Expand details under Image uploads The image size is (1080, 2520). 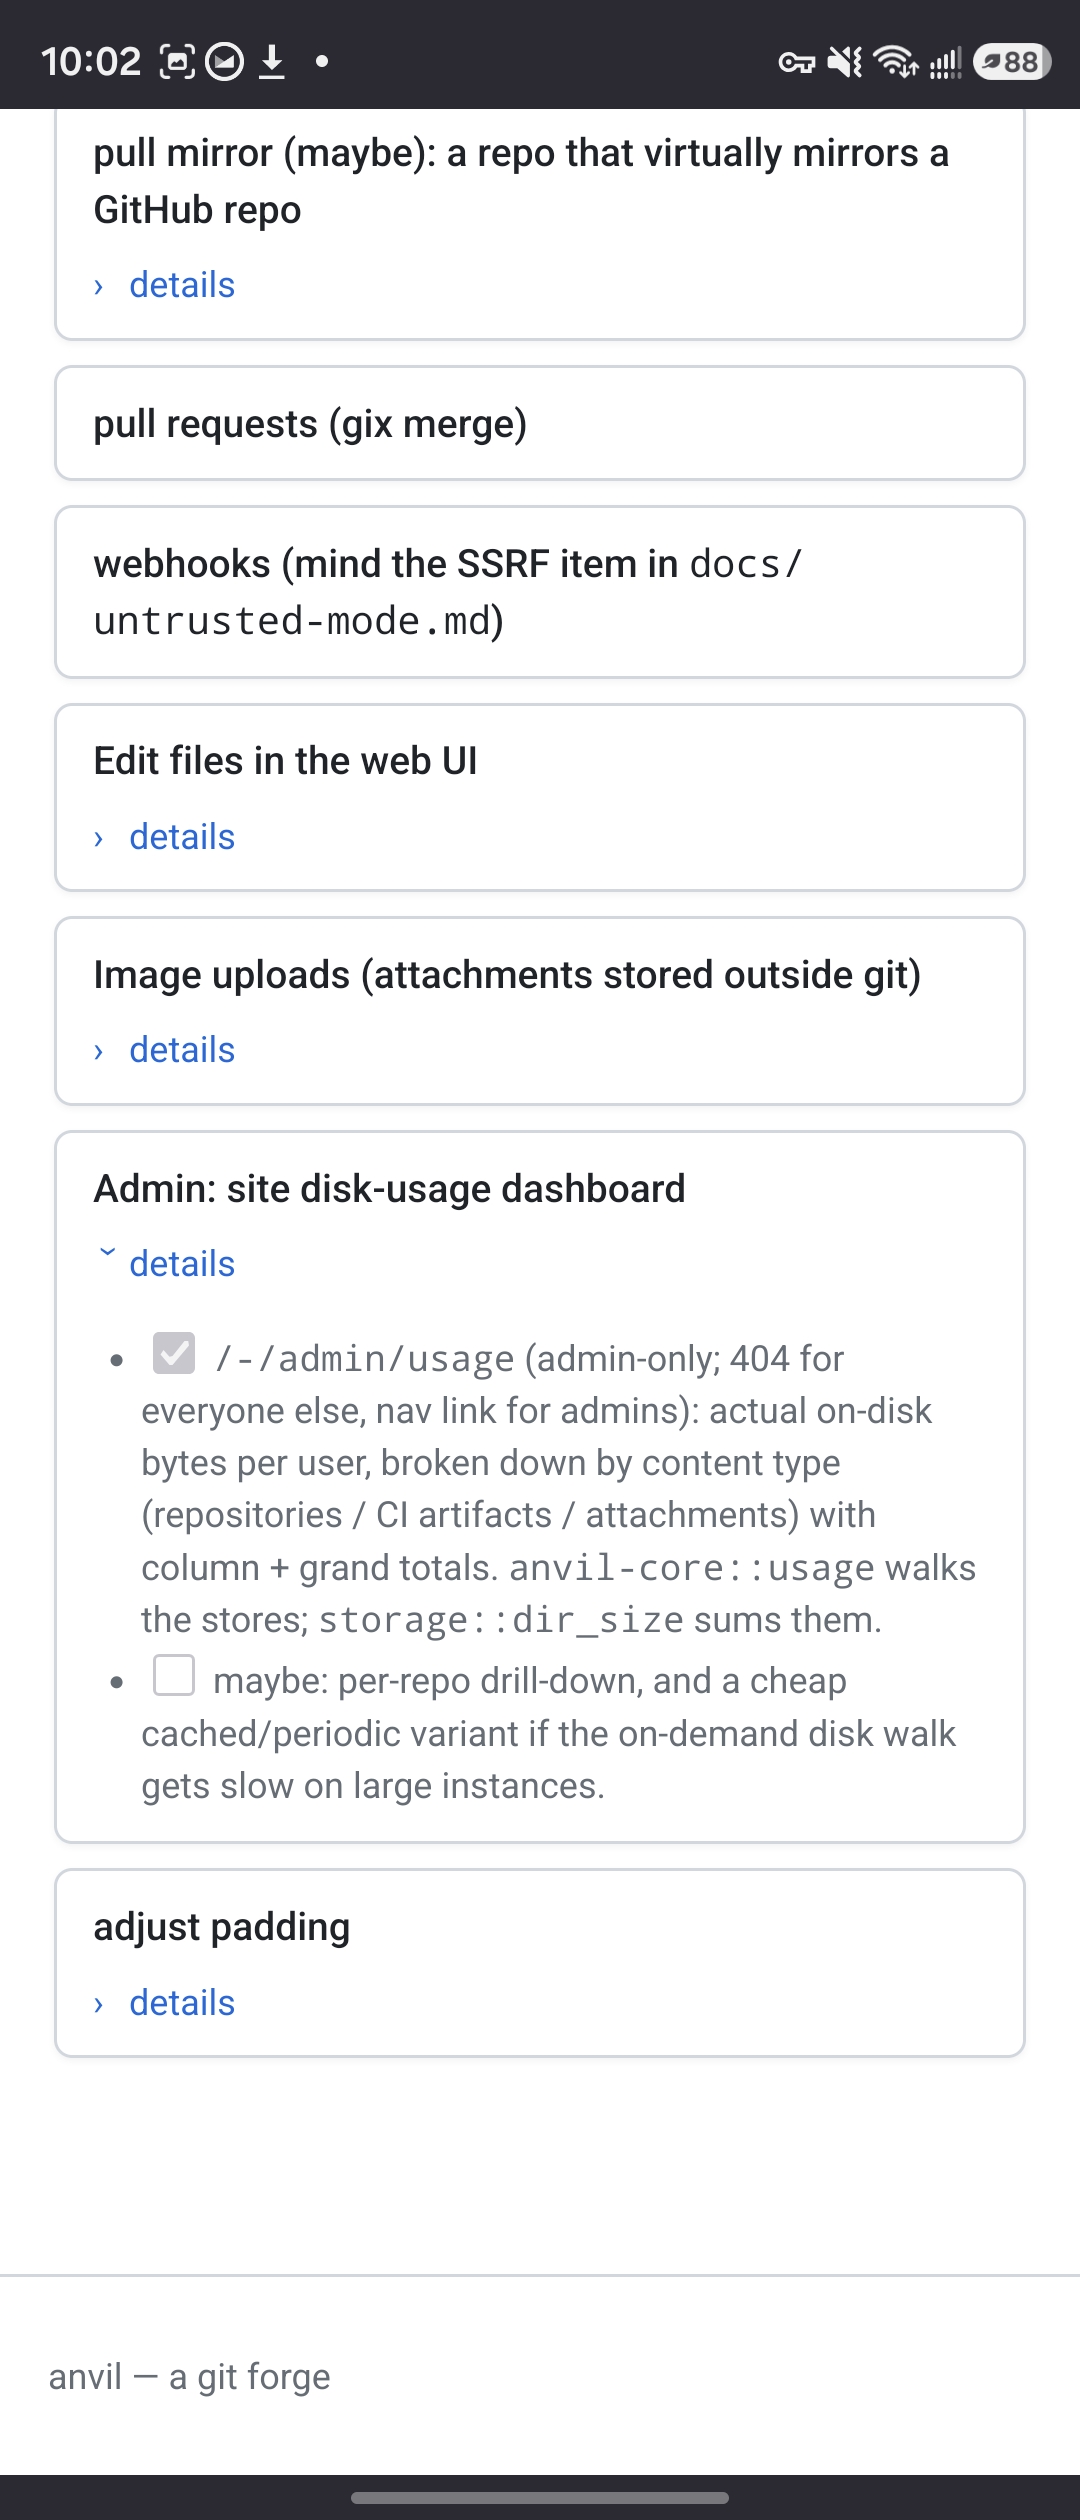(x=164, y=1050)
